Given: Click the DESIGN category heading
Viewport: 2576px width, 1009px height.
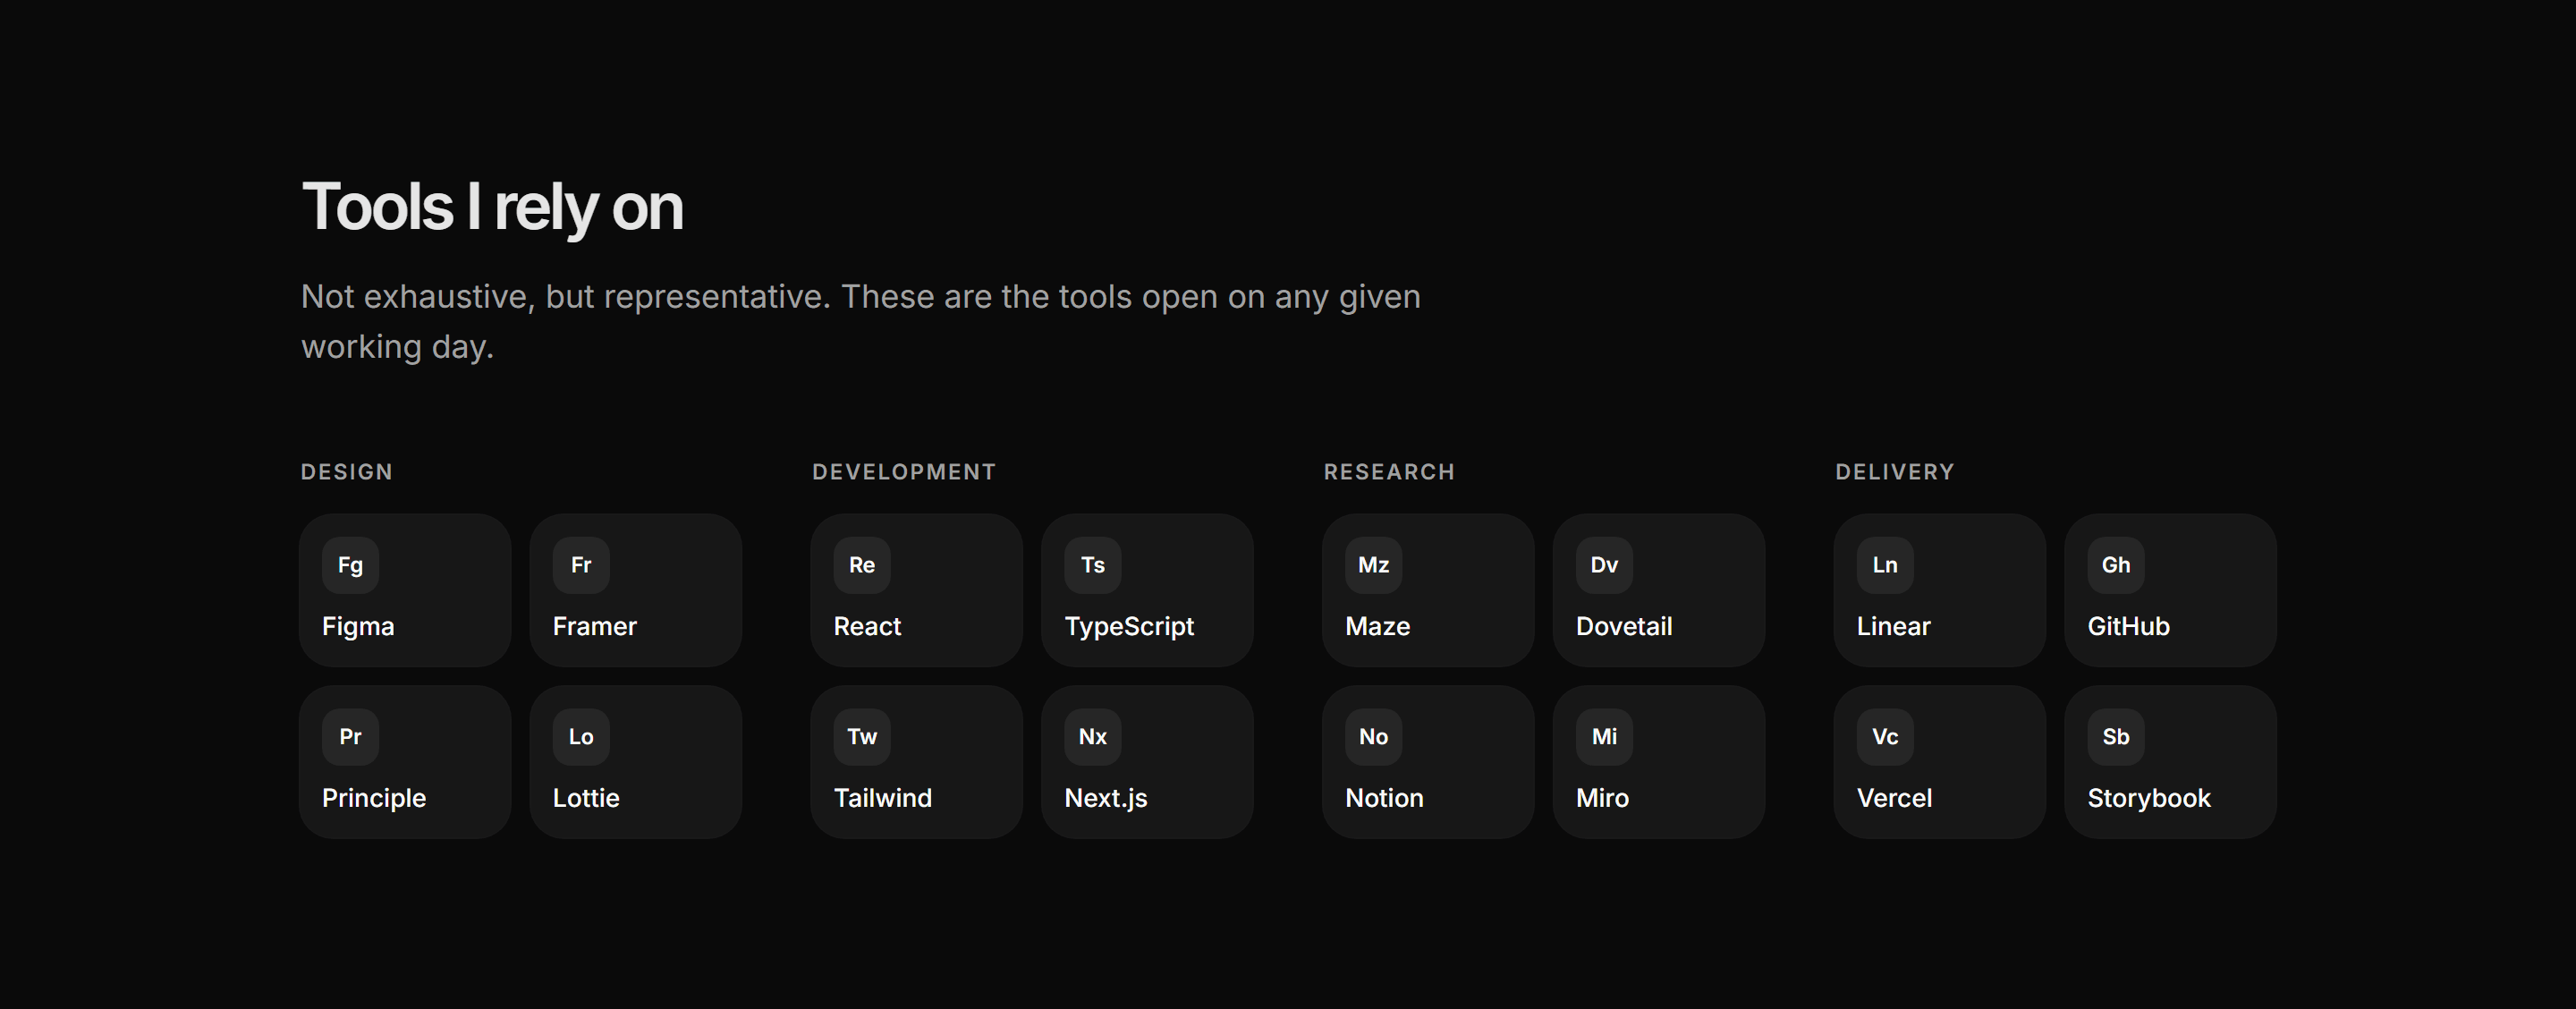Looking at the screenshot, I should pos(347,472).
